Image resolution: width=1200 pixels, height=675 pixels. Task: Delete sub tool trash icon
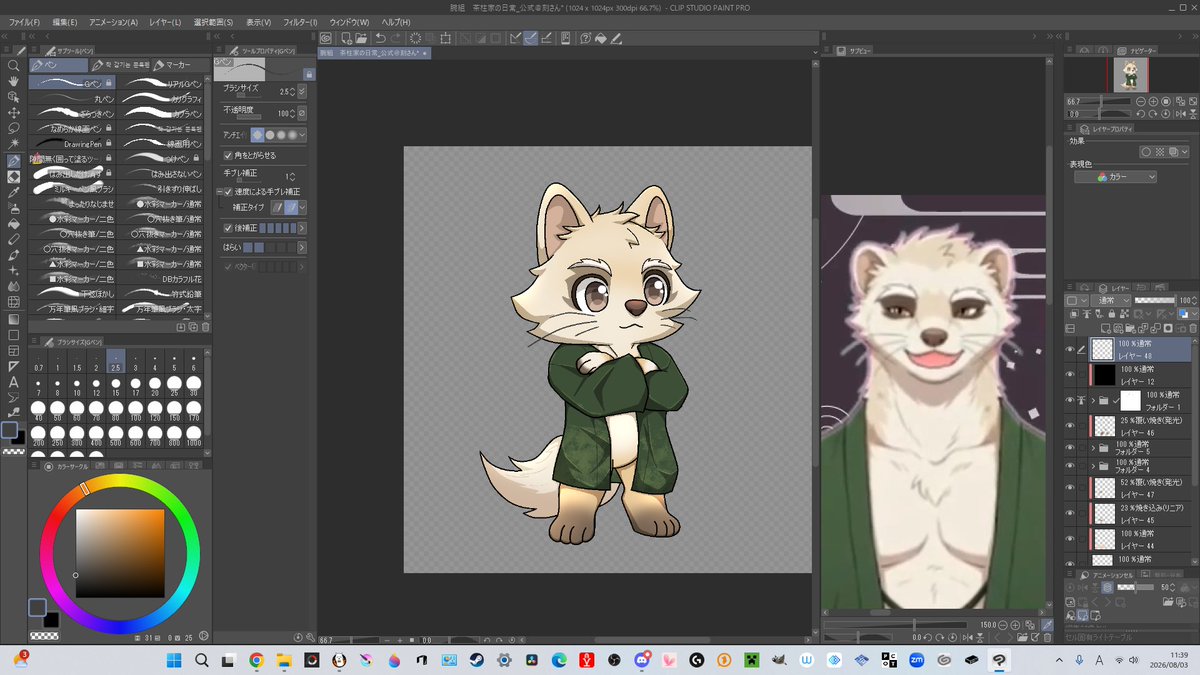click(x=206, y=327)
